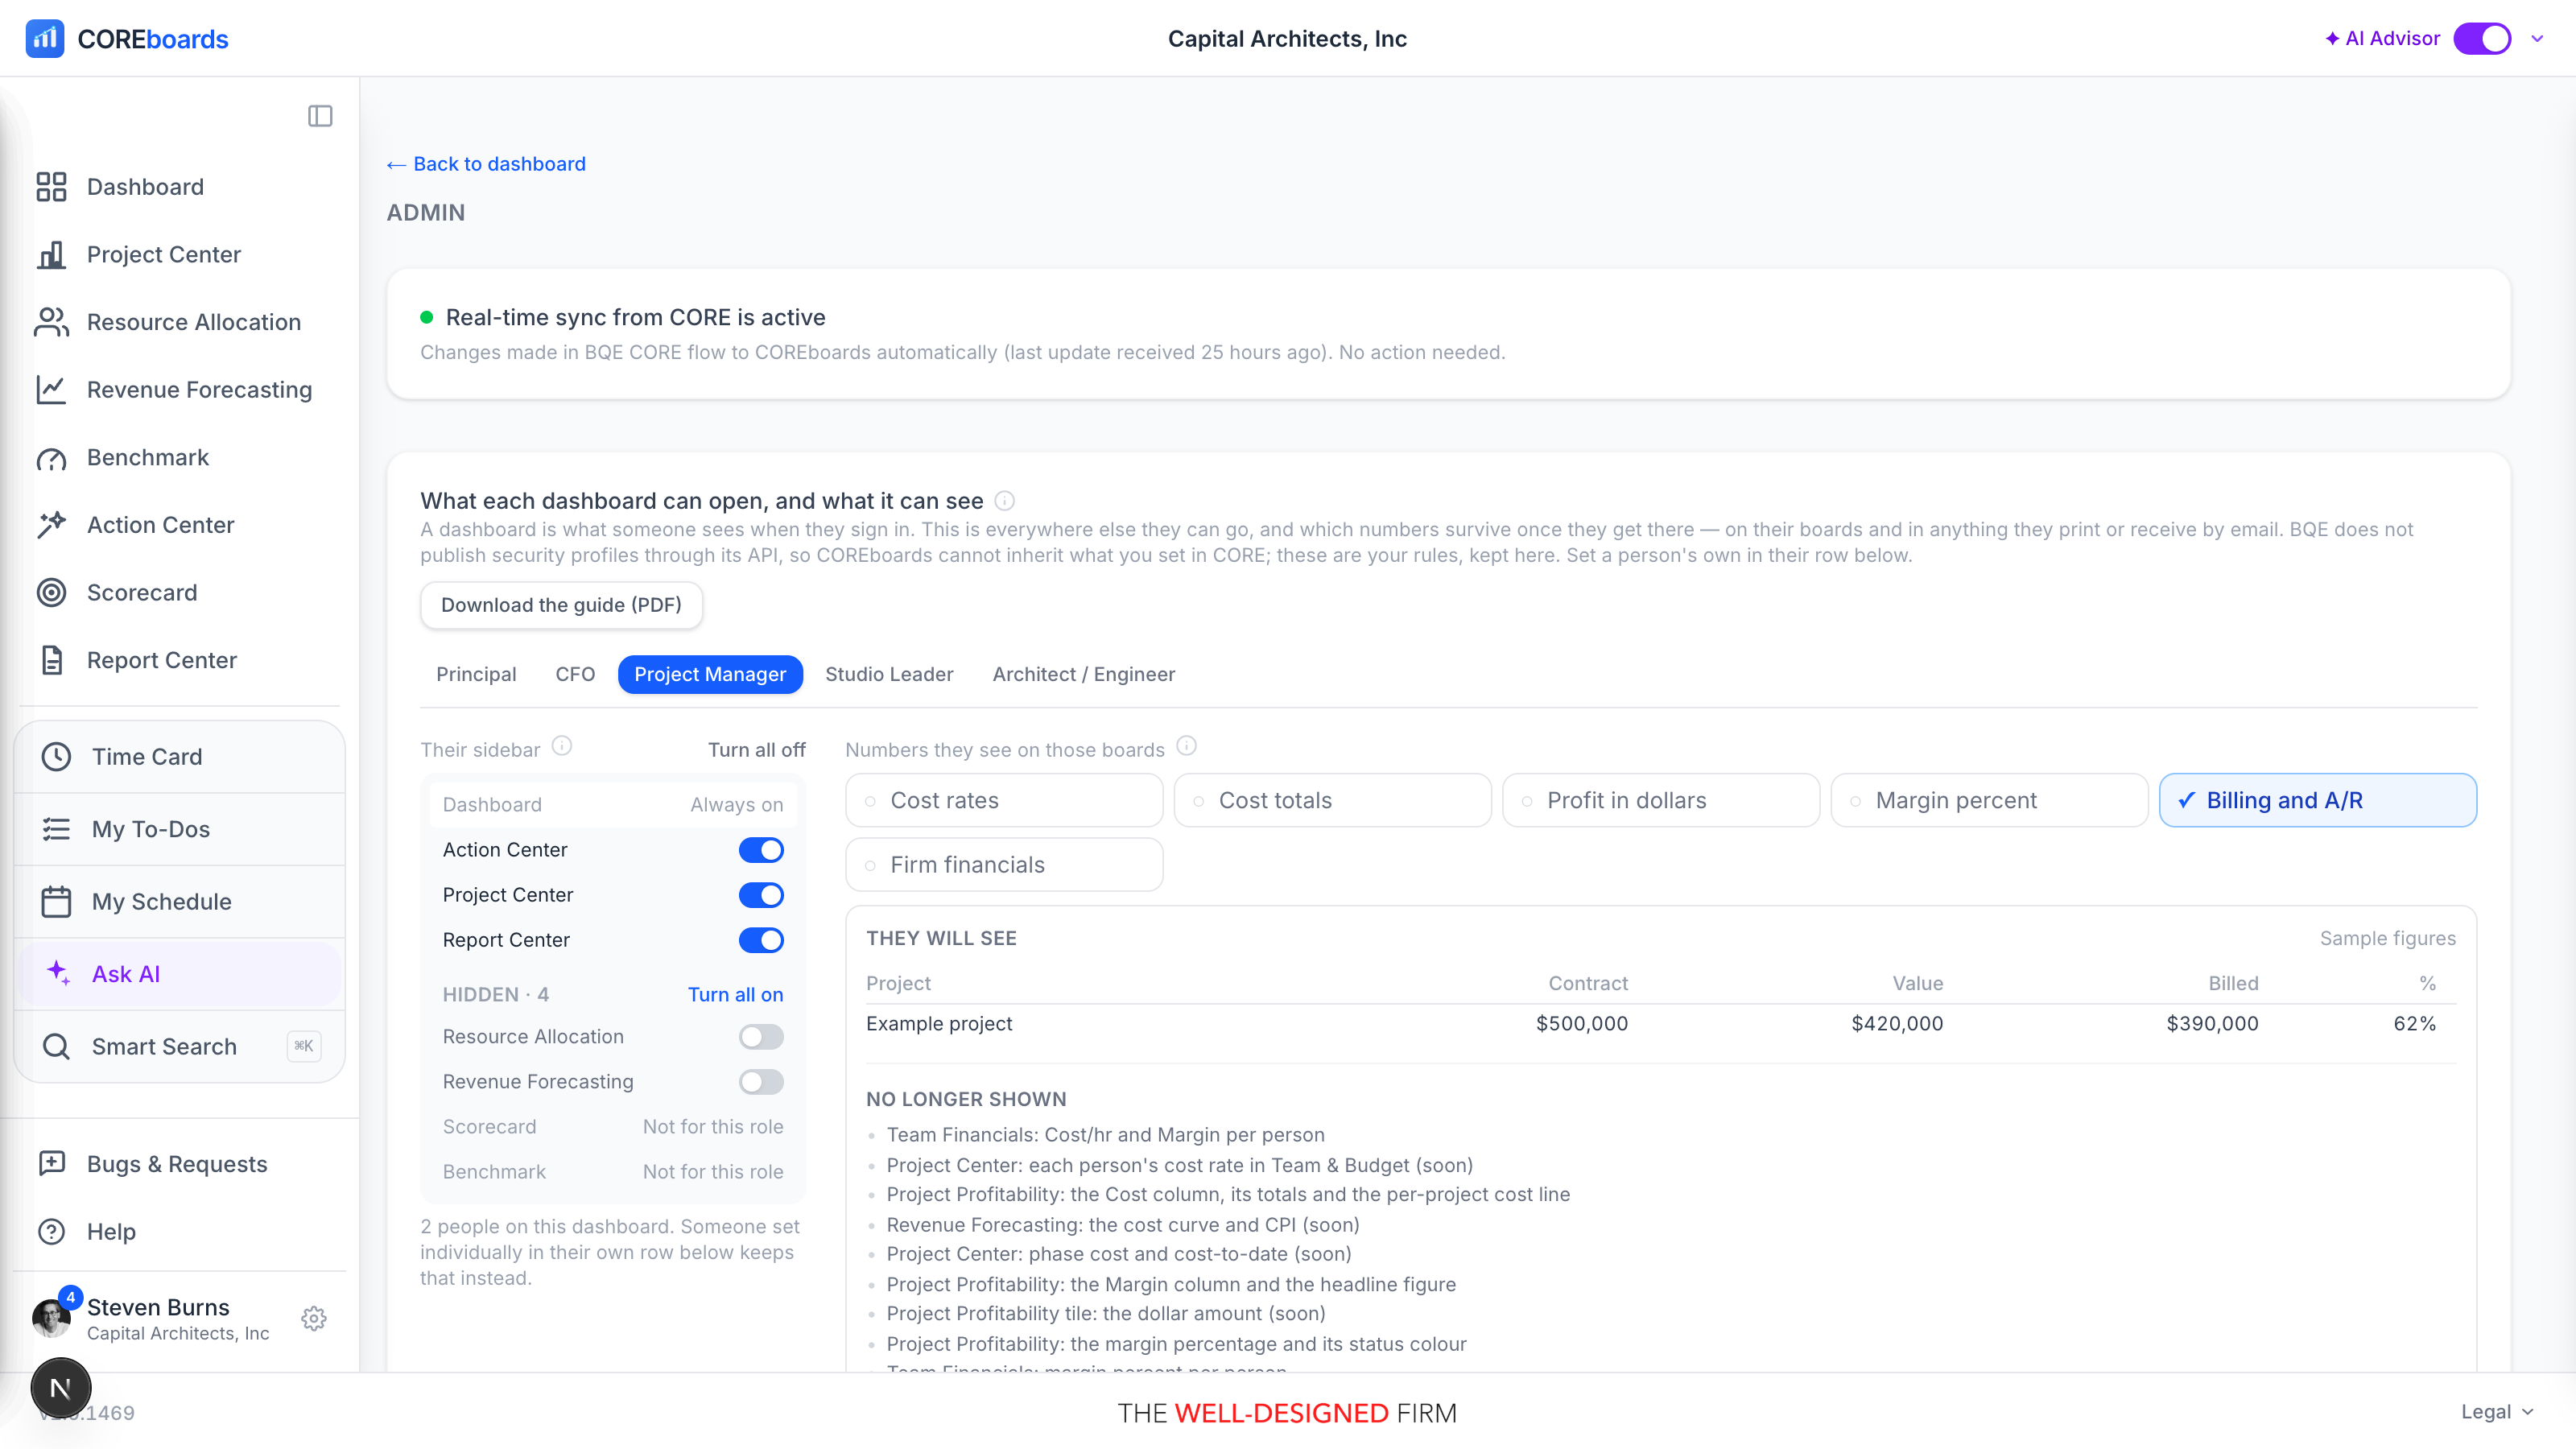
Task: Select the Cost totals option
Action: (x=1332, y=800)
